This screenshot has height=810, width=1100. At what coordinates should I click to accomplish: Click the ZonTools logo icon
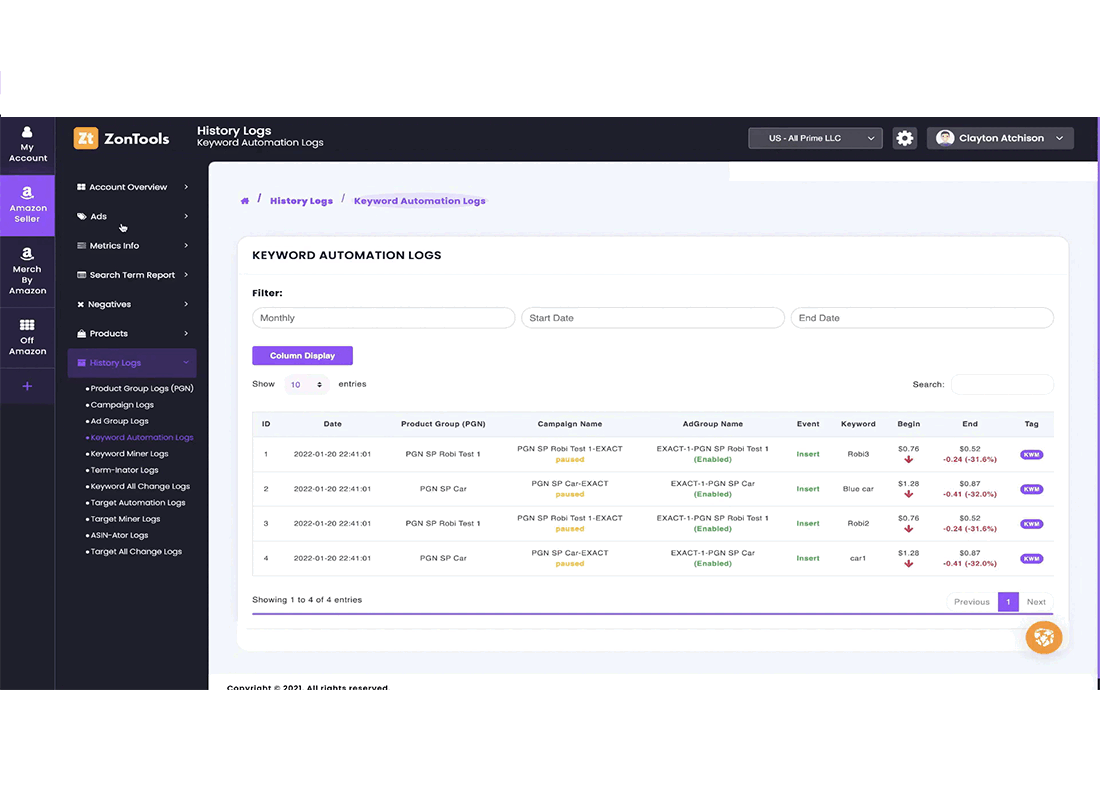point(86,138)
